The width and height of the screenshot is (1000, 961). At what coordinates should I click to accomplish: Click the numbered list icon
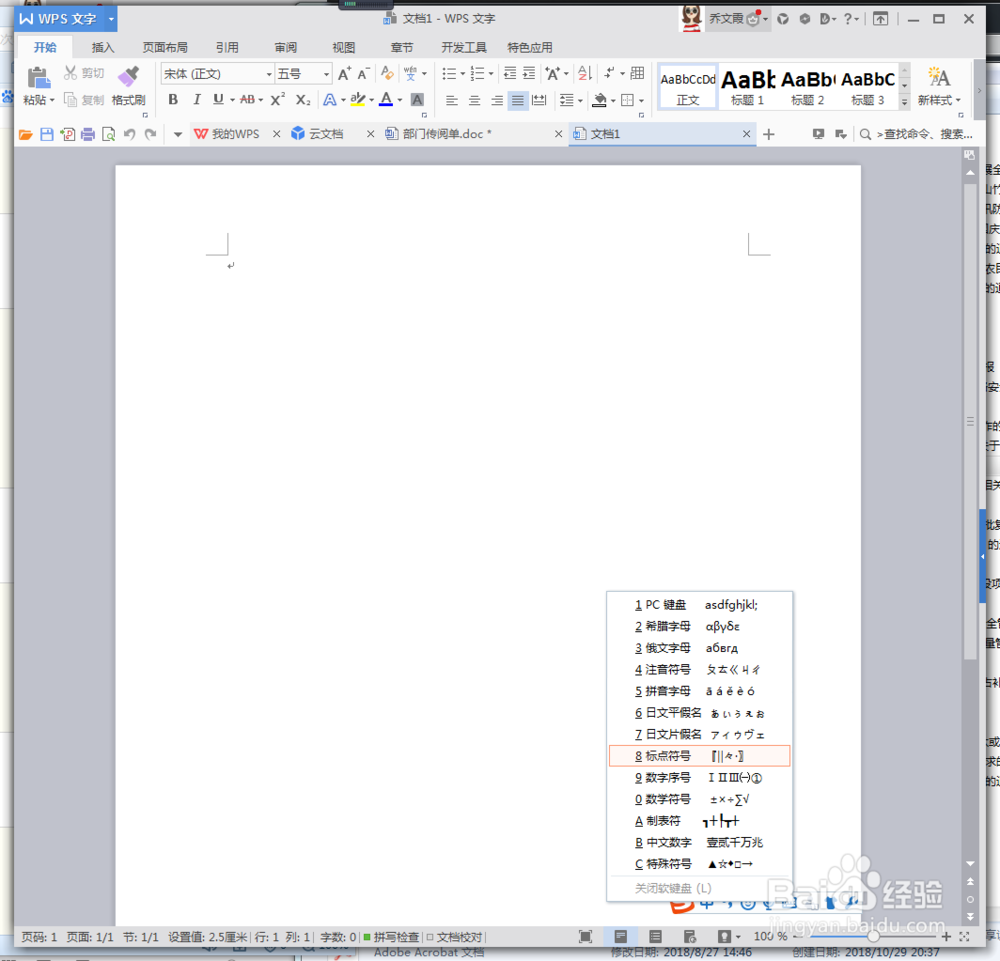[477, 74]
